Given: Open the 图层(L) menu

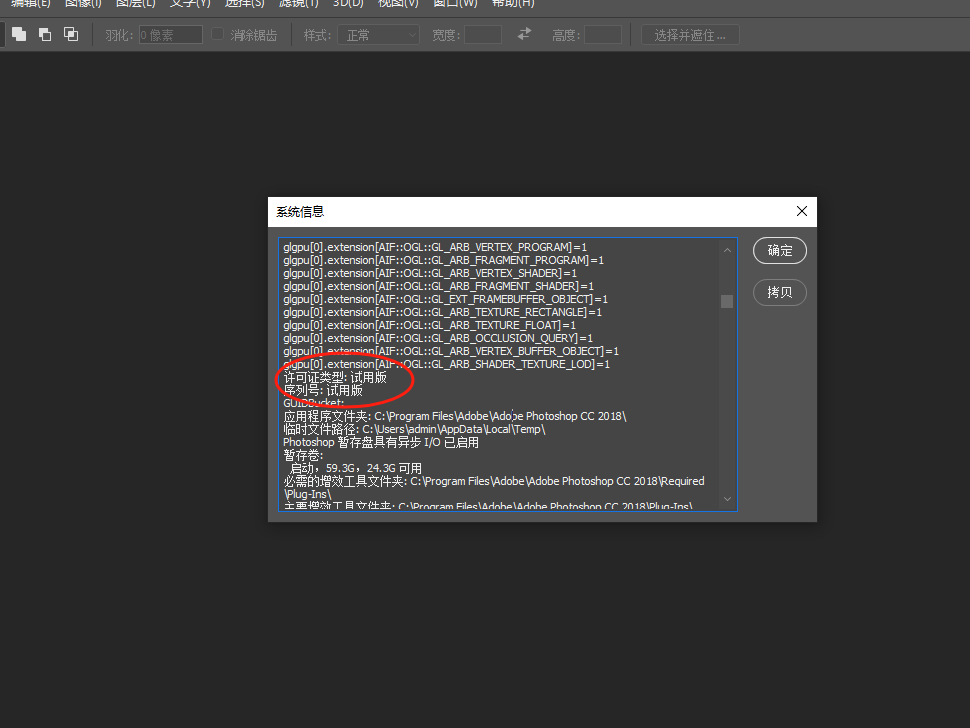Looking at the screenshot, I should coord(135,4).
